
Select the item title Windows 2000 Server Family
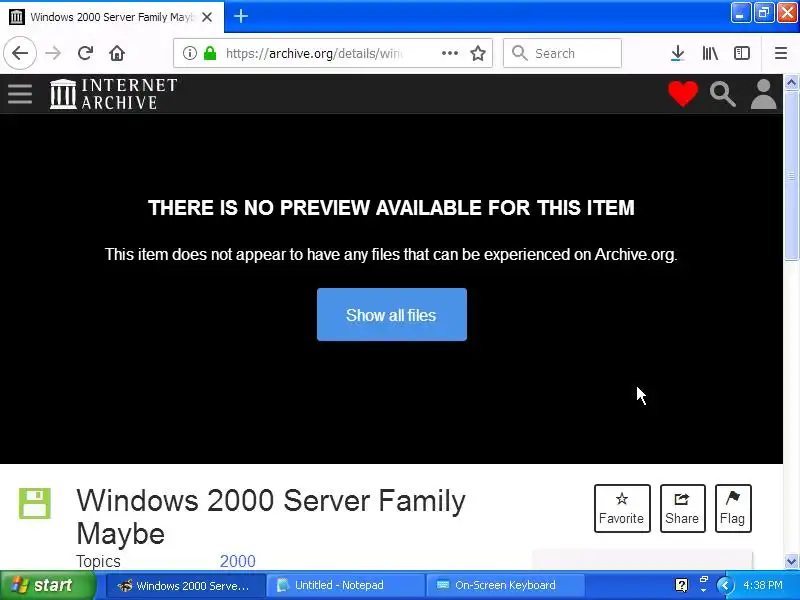click(x=271, y=501)
